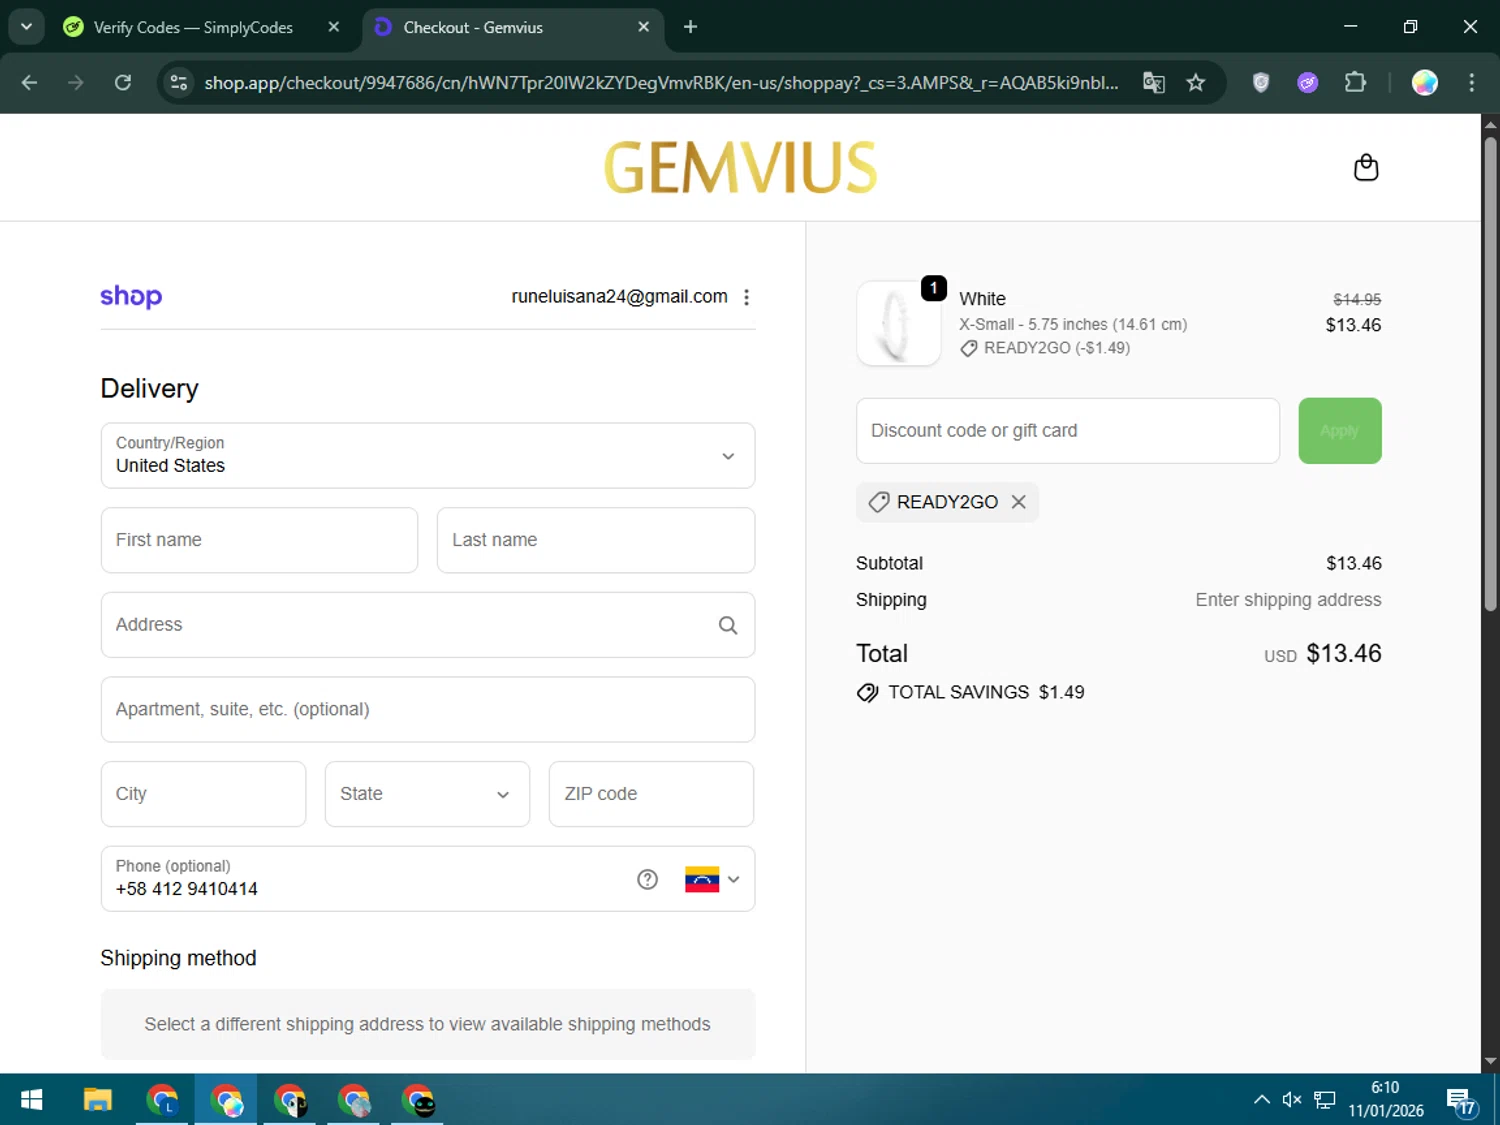Focus the First name field
Image resolution: width=1500 pixels, height=1125 pixels.
(259, 540)
